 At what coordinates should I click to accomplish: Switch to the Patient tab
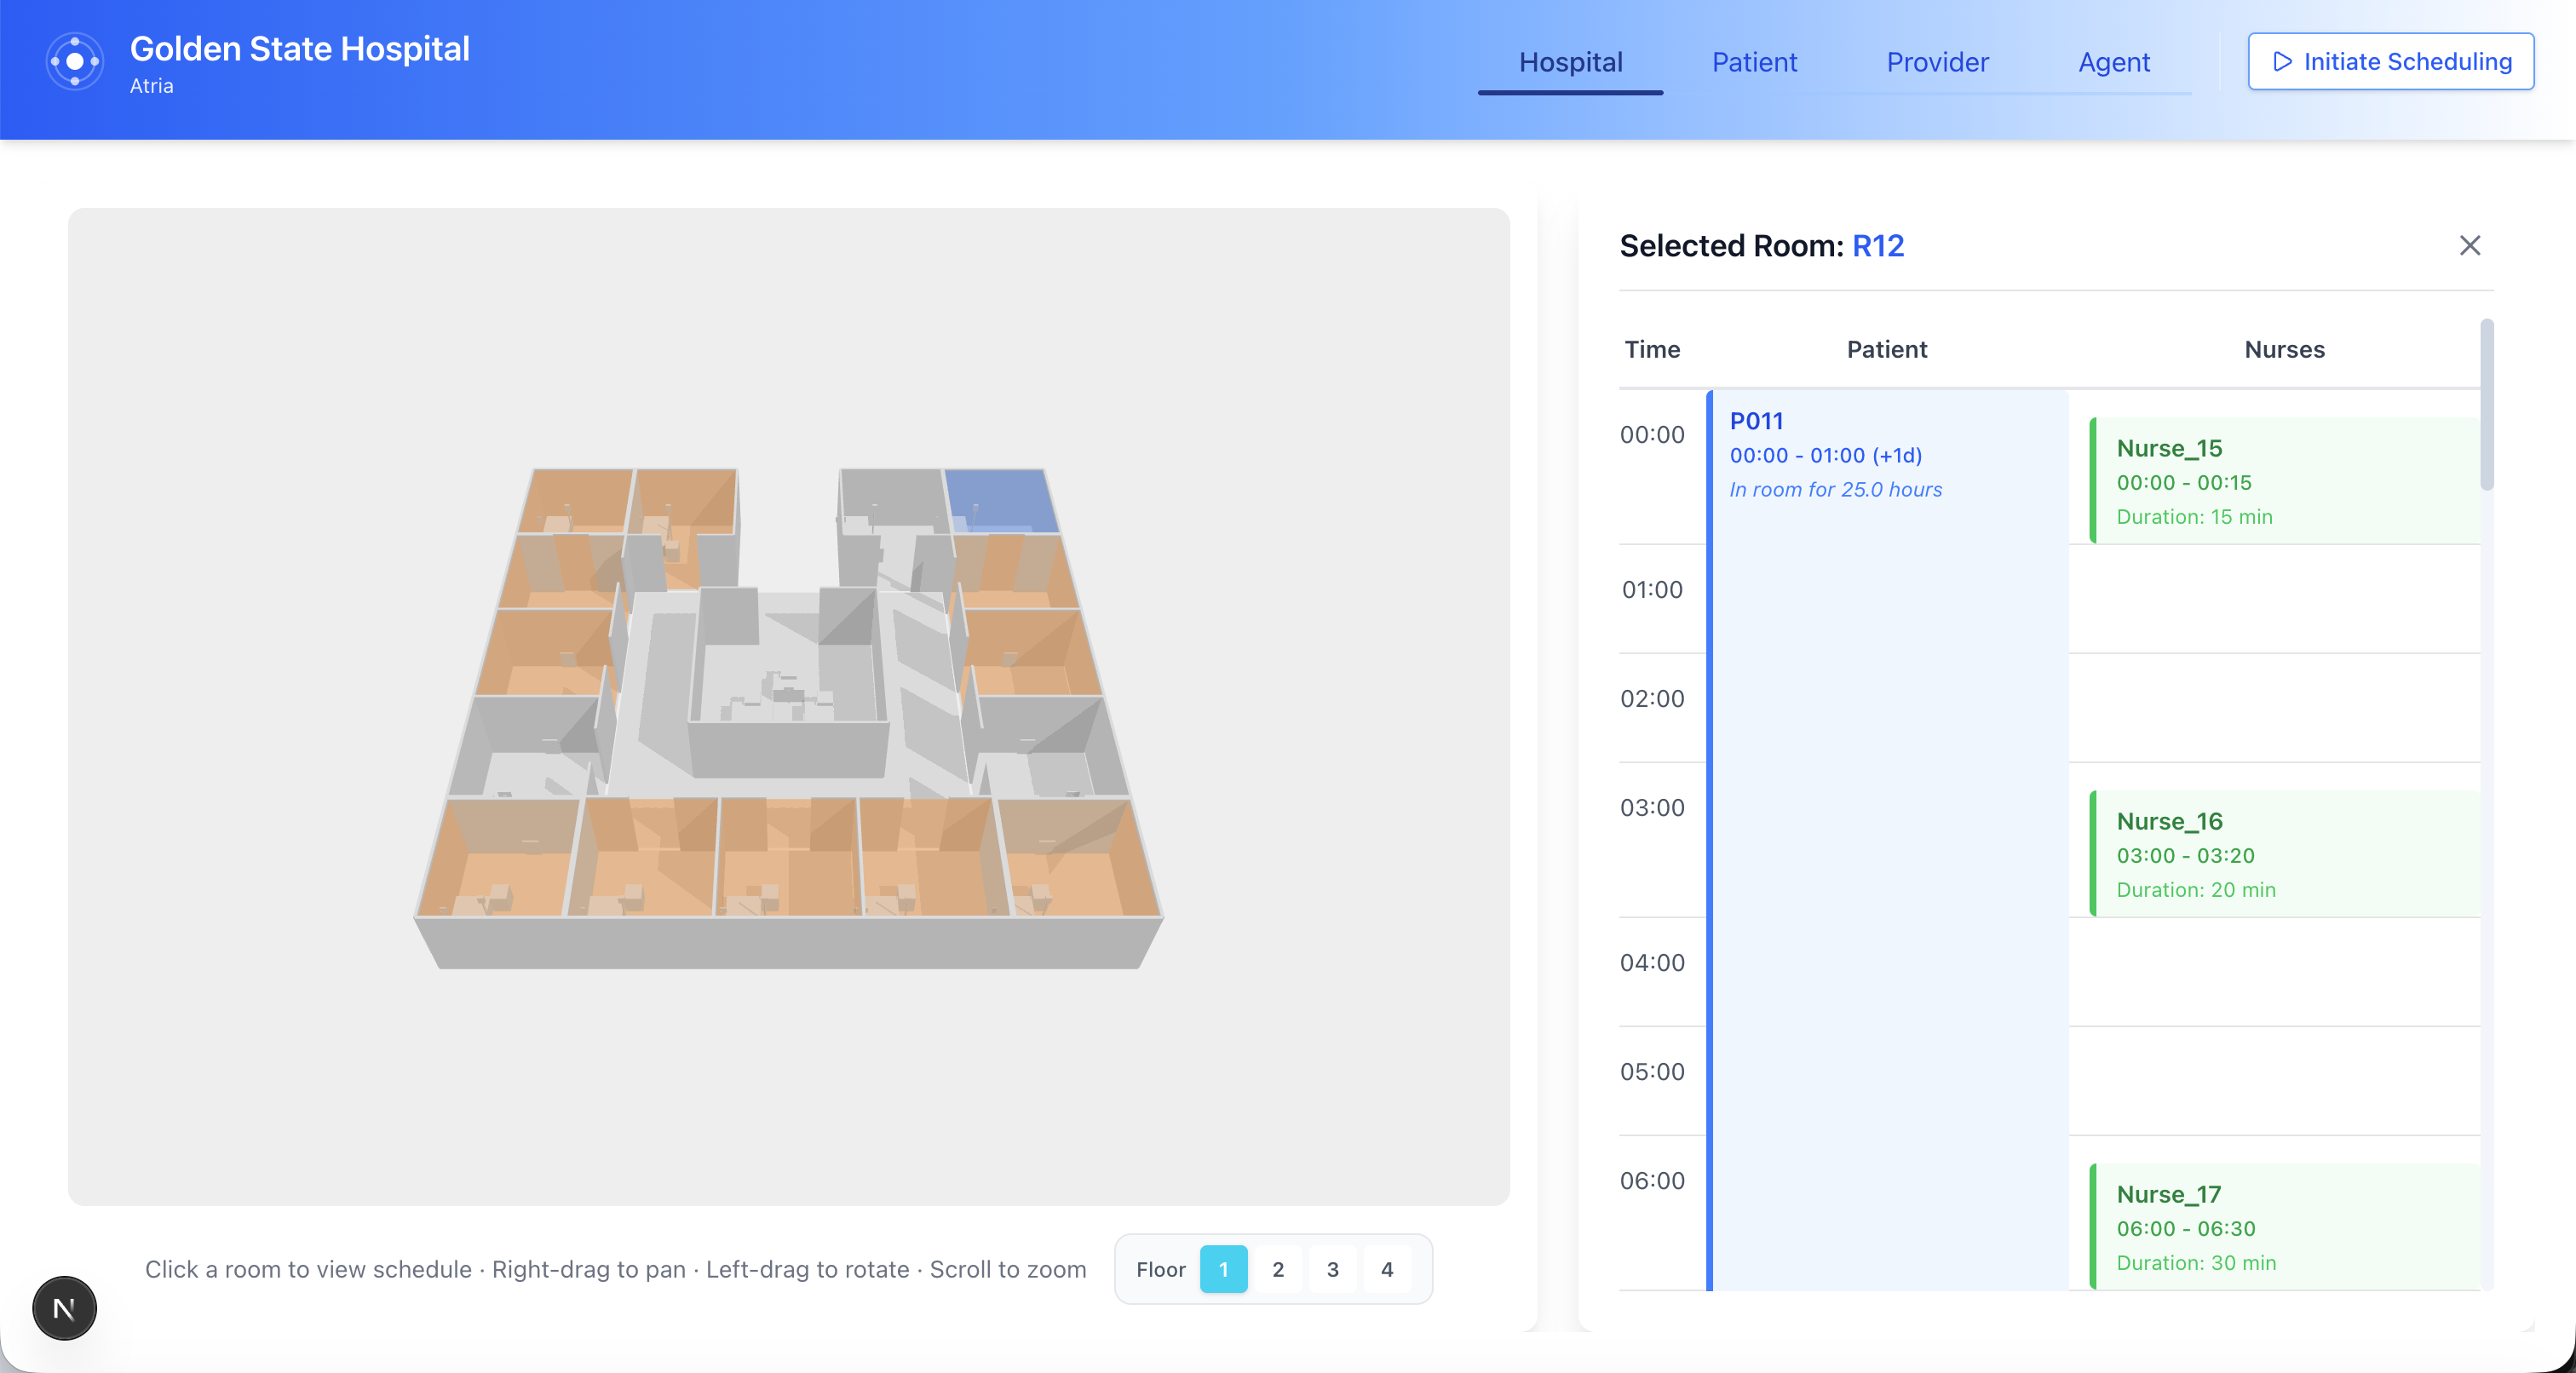coord(1753,62)
